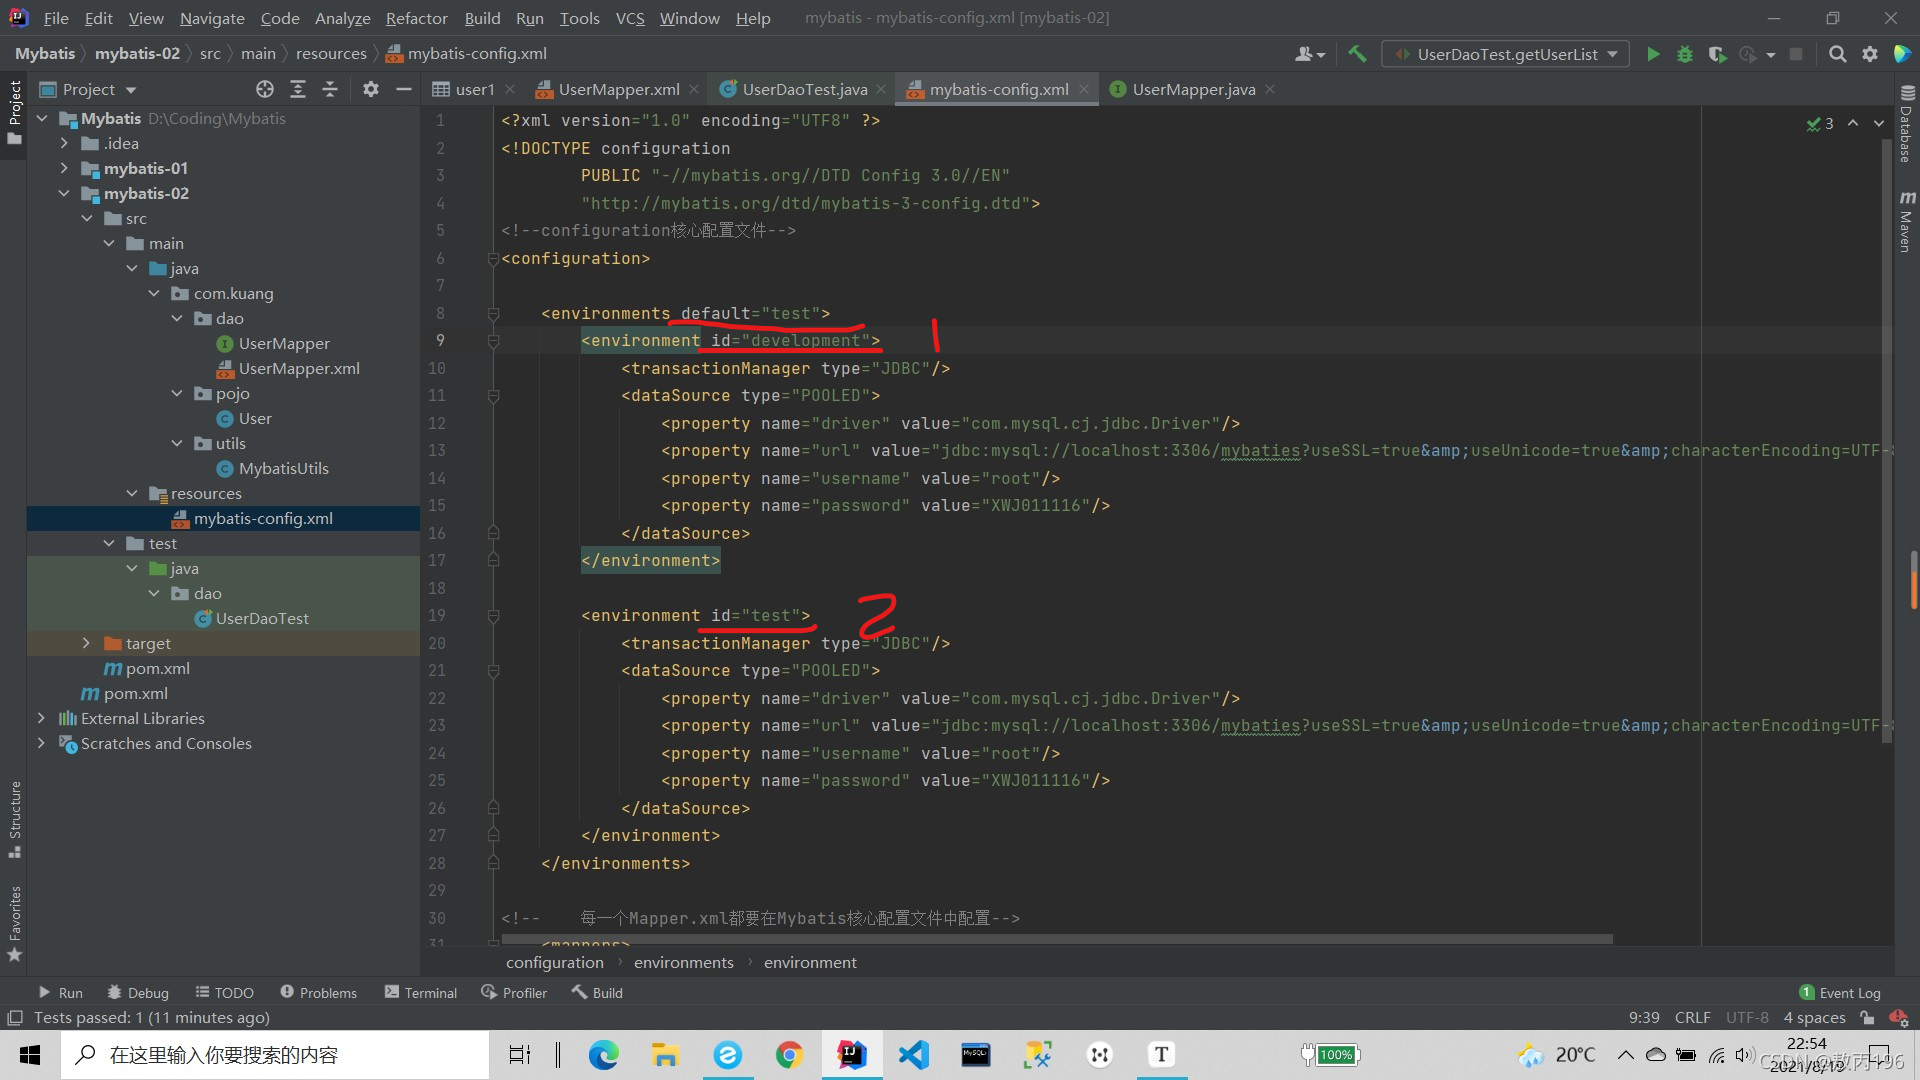Start debugging with the bug icon
Screen dimensions: 1920x1080
(x=1685, y=54)
